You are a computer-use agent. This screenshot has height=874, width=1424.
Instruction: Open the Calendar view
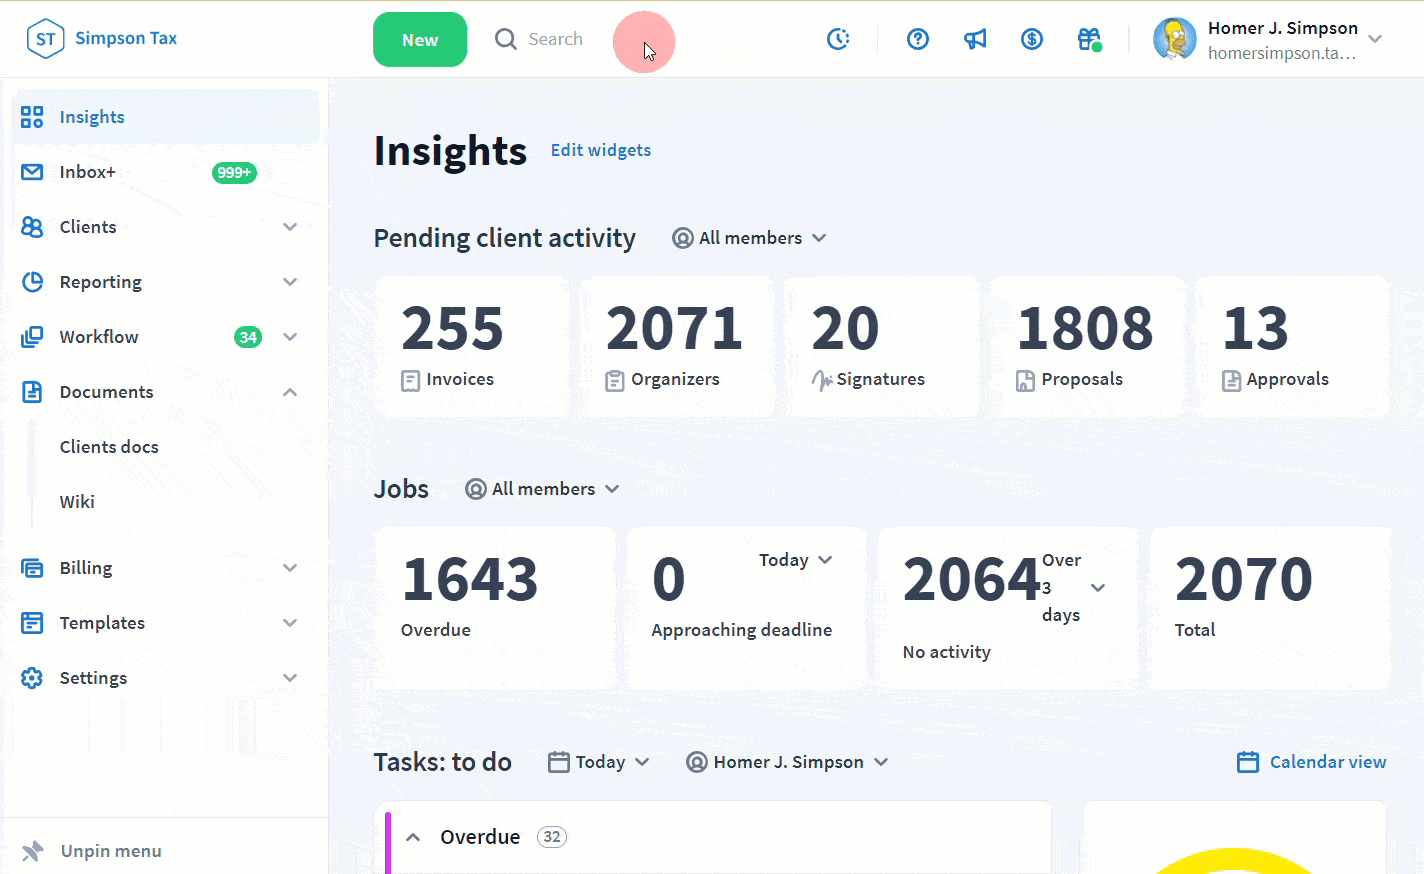click(1312, 762)
